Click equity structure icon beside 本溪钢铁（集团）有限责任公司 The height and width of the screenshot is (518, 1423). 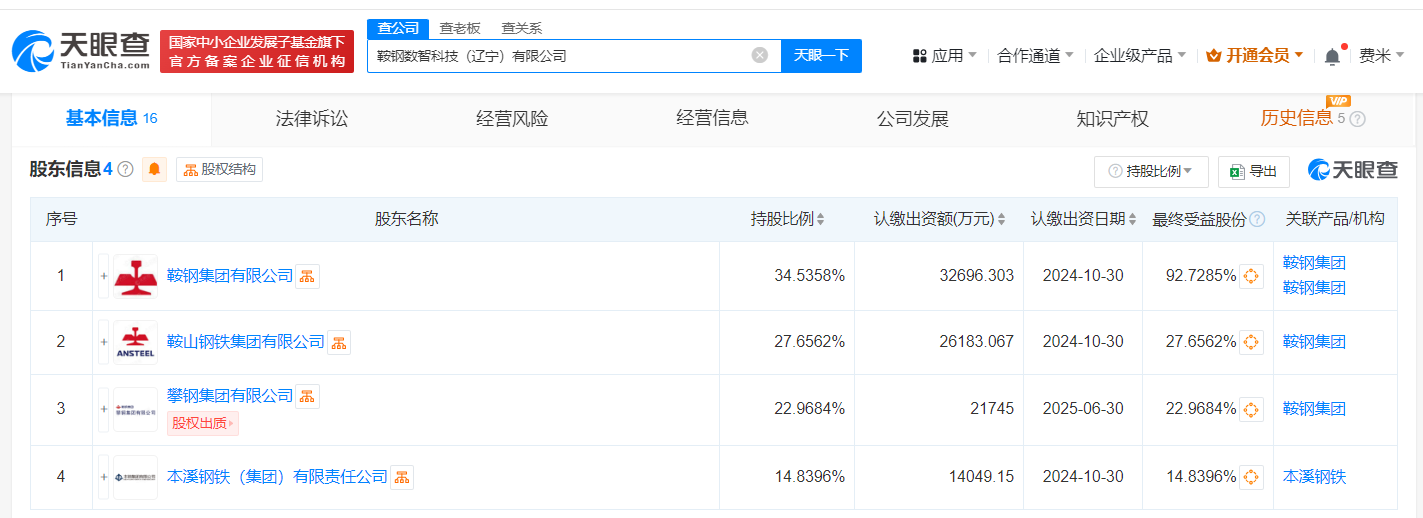click(x=402, y=477)
